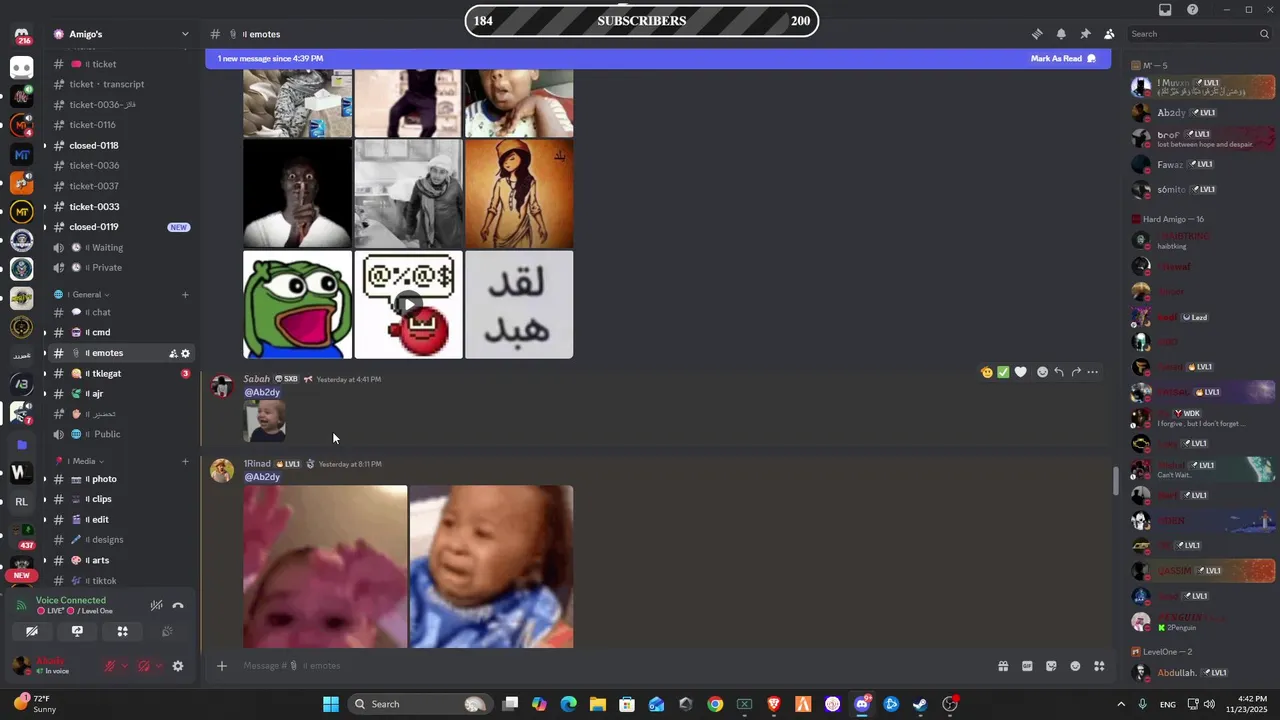Click the Forward arrow on Sabah's message

[1076, 372]
